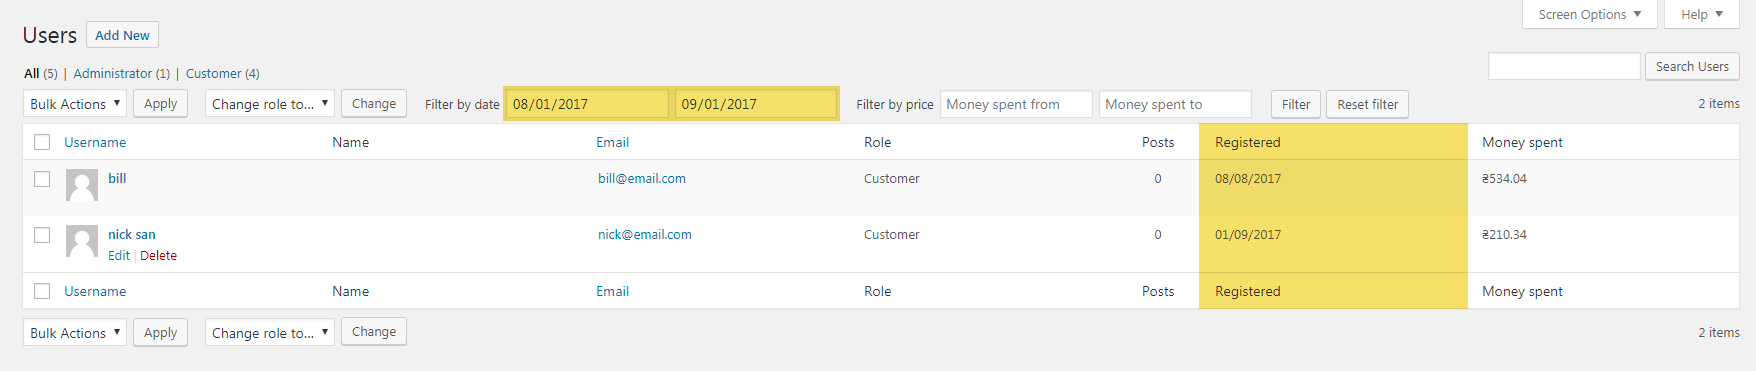The width and height of the screenshot is (1756, 371).
Task: Click money spent value 534.04
Action: click(1504, 179)
